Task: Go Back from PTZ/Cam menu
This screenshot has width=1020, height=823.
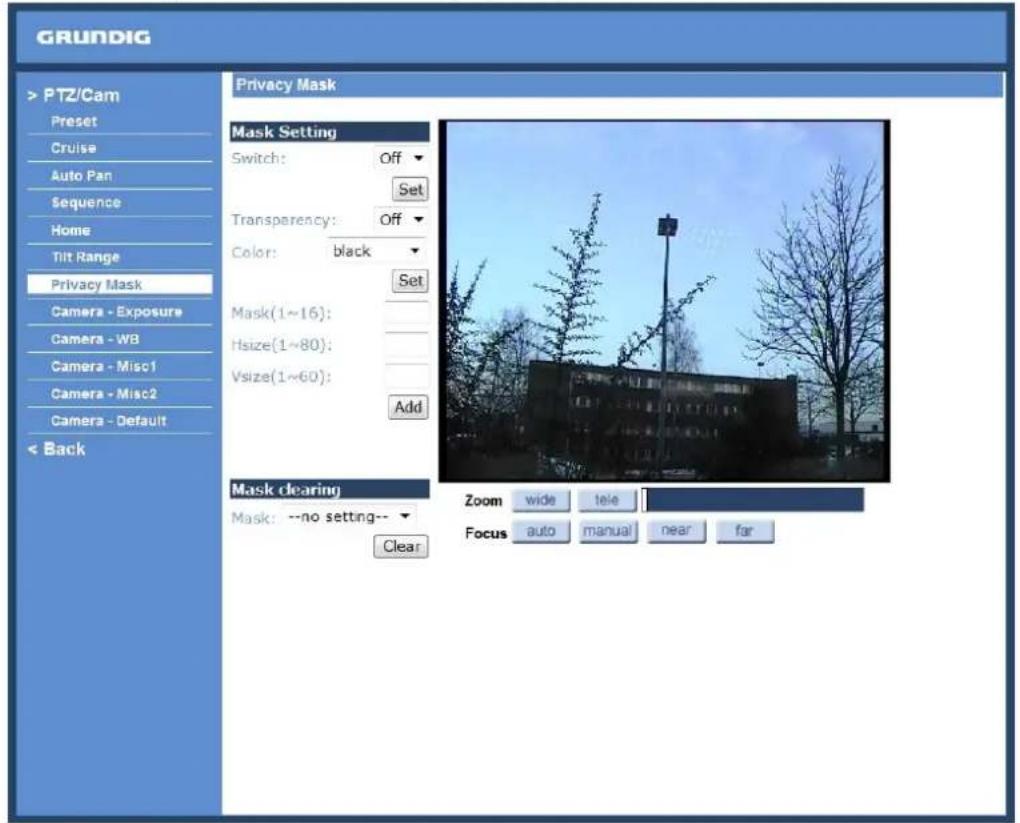Action: click(x=57, y=449)
